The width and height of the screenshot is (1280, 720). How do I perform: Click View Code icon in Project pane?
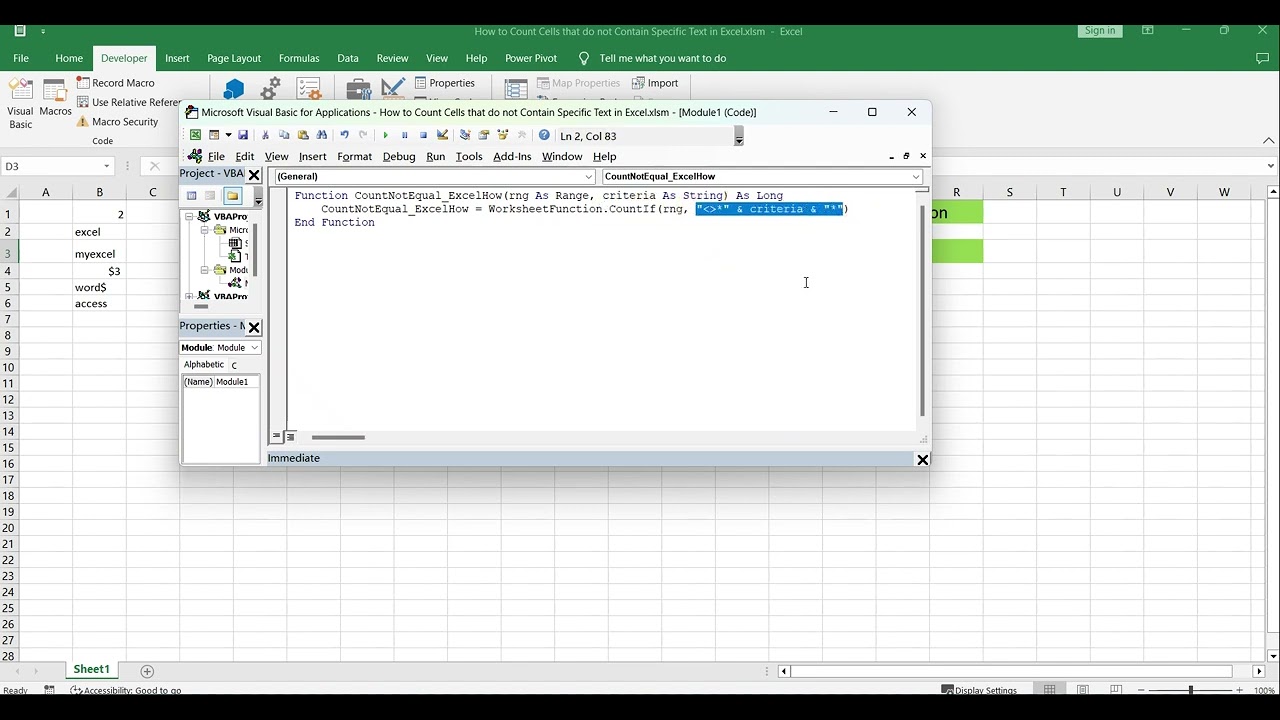[x=192, y=196]
